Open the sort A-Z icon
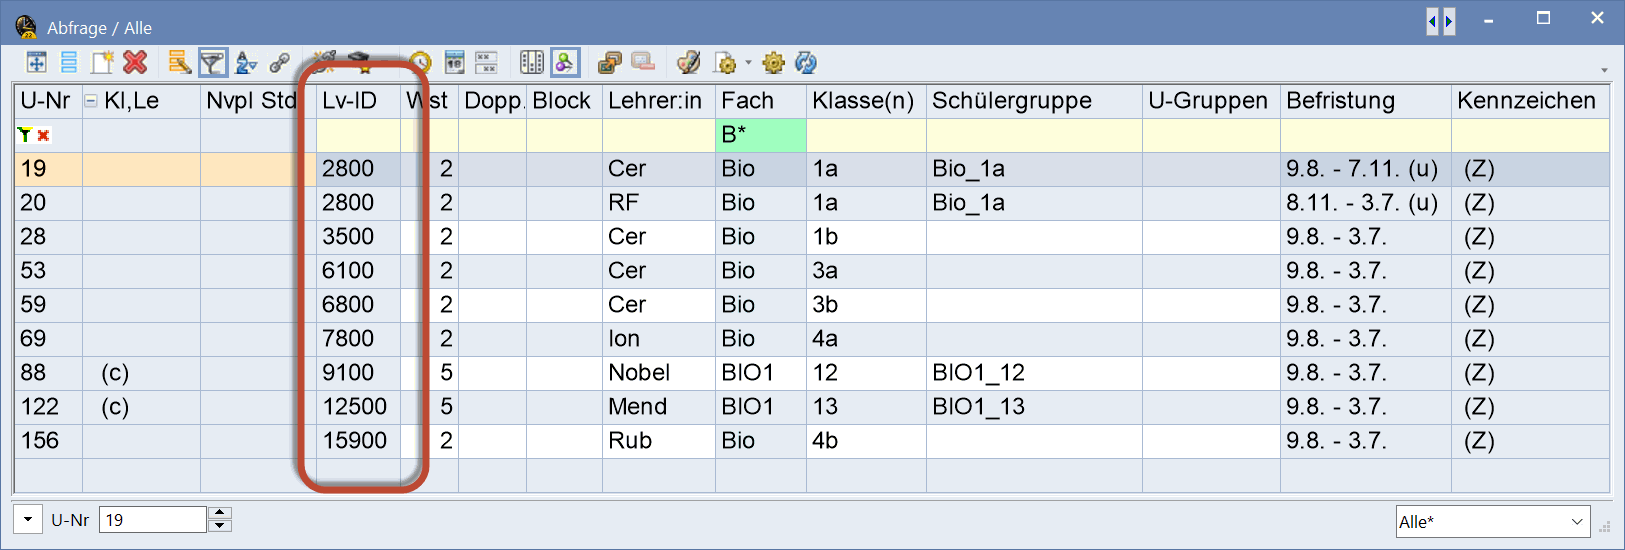The width and height of the screenshot is (1625, 550). pos(246,63)
